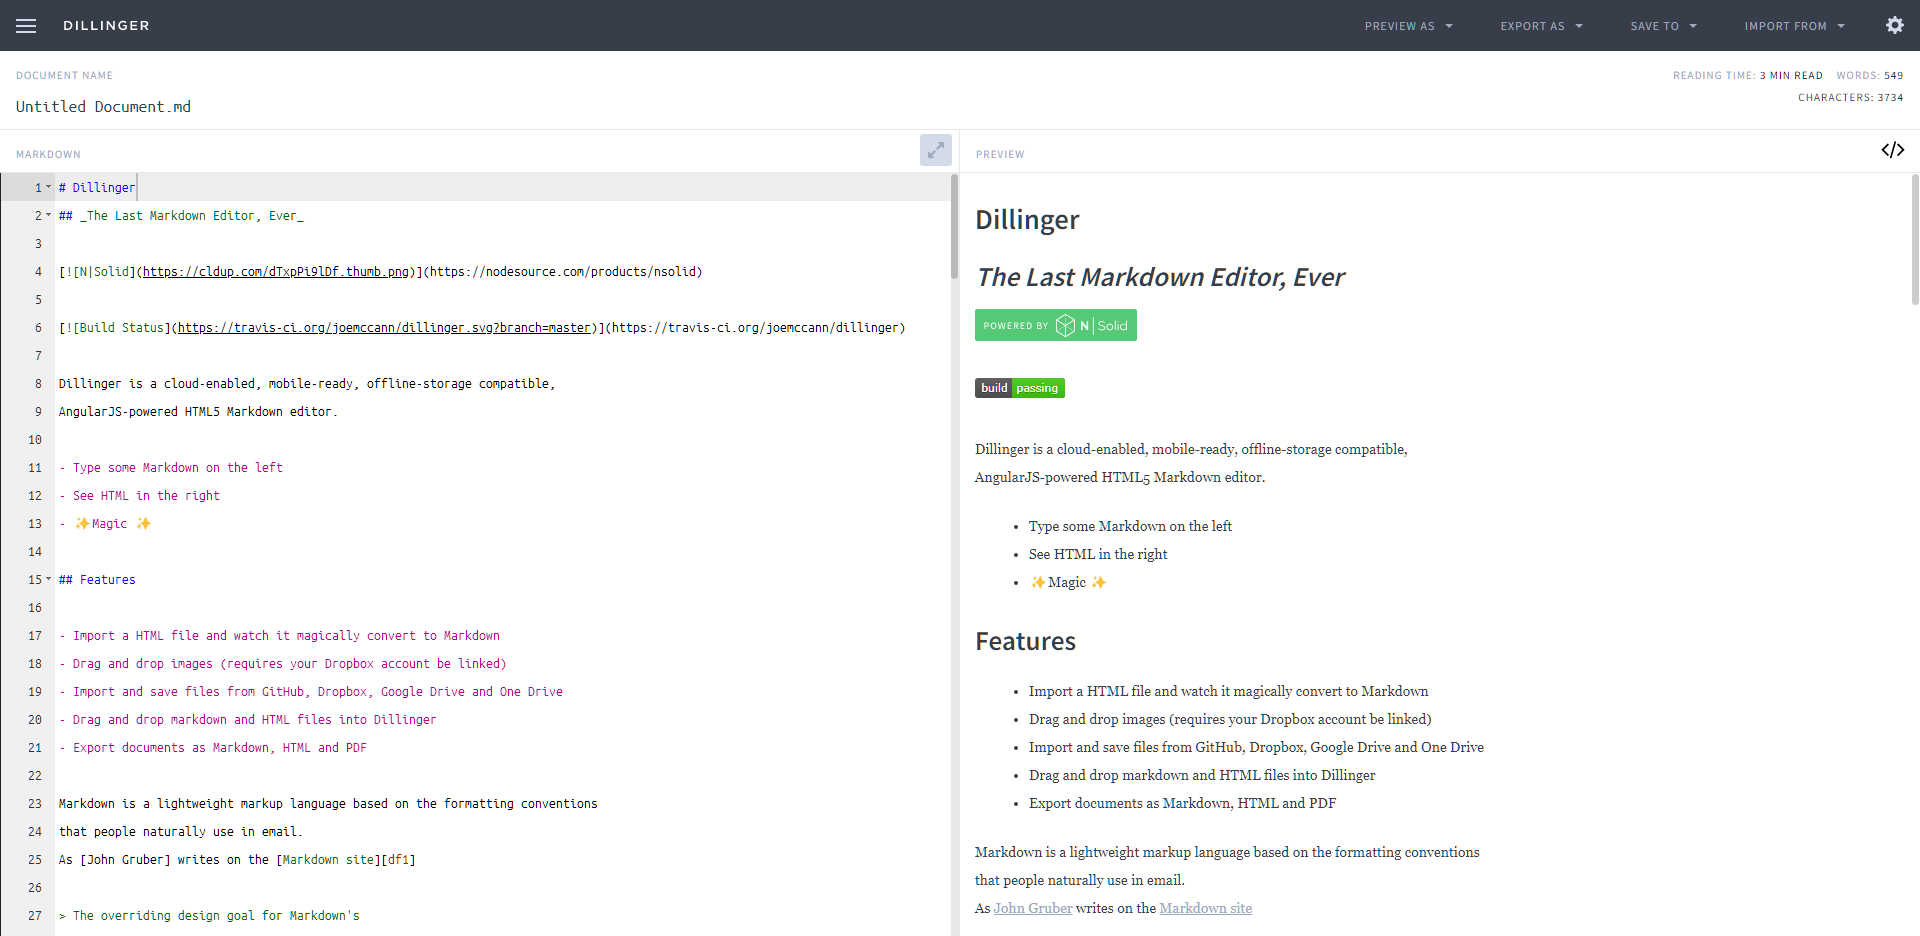Click 'Type some Markdown on the left' editor line
The height and width of the screenshot is (936, 1920).
[171, 467]
